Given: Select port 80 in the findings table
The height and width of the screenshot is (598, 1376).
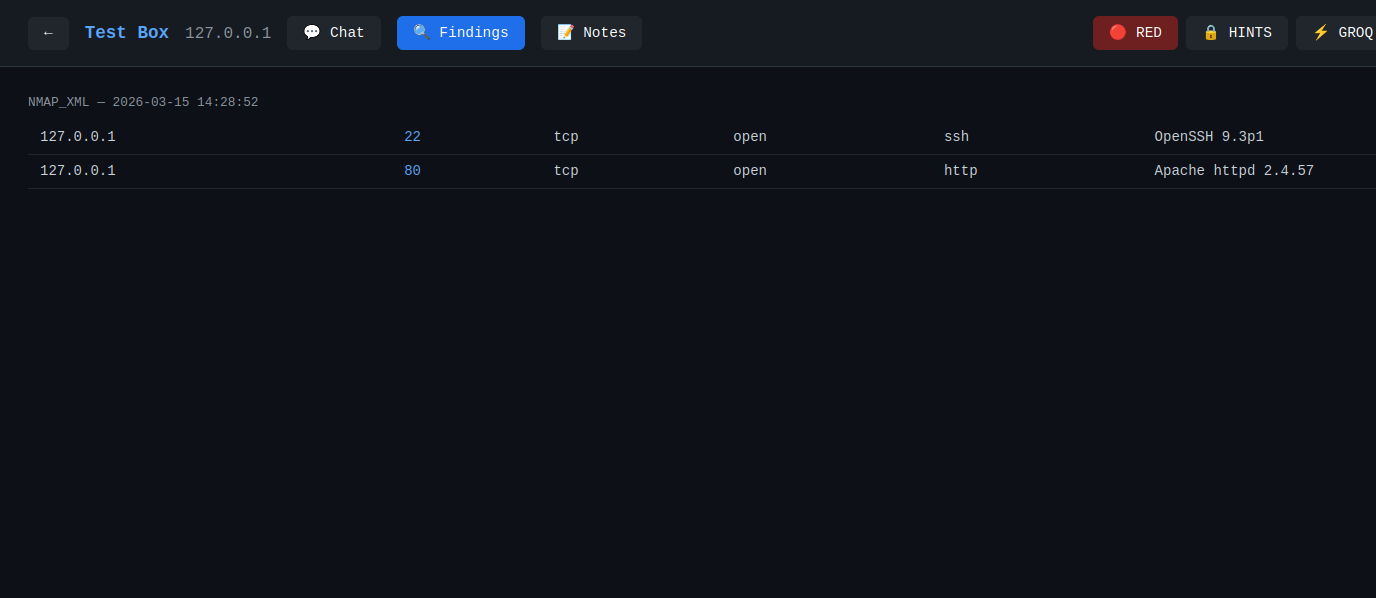Looking at the screenshot, I should pyautogui.click(x=412, y=171).
